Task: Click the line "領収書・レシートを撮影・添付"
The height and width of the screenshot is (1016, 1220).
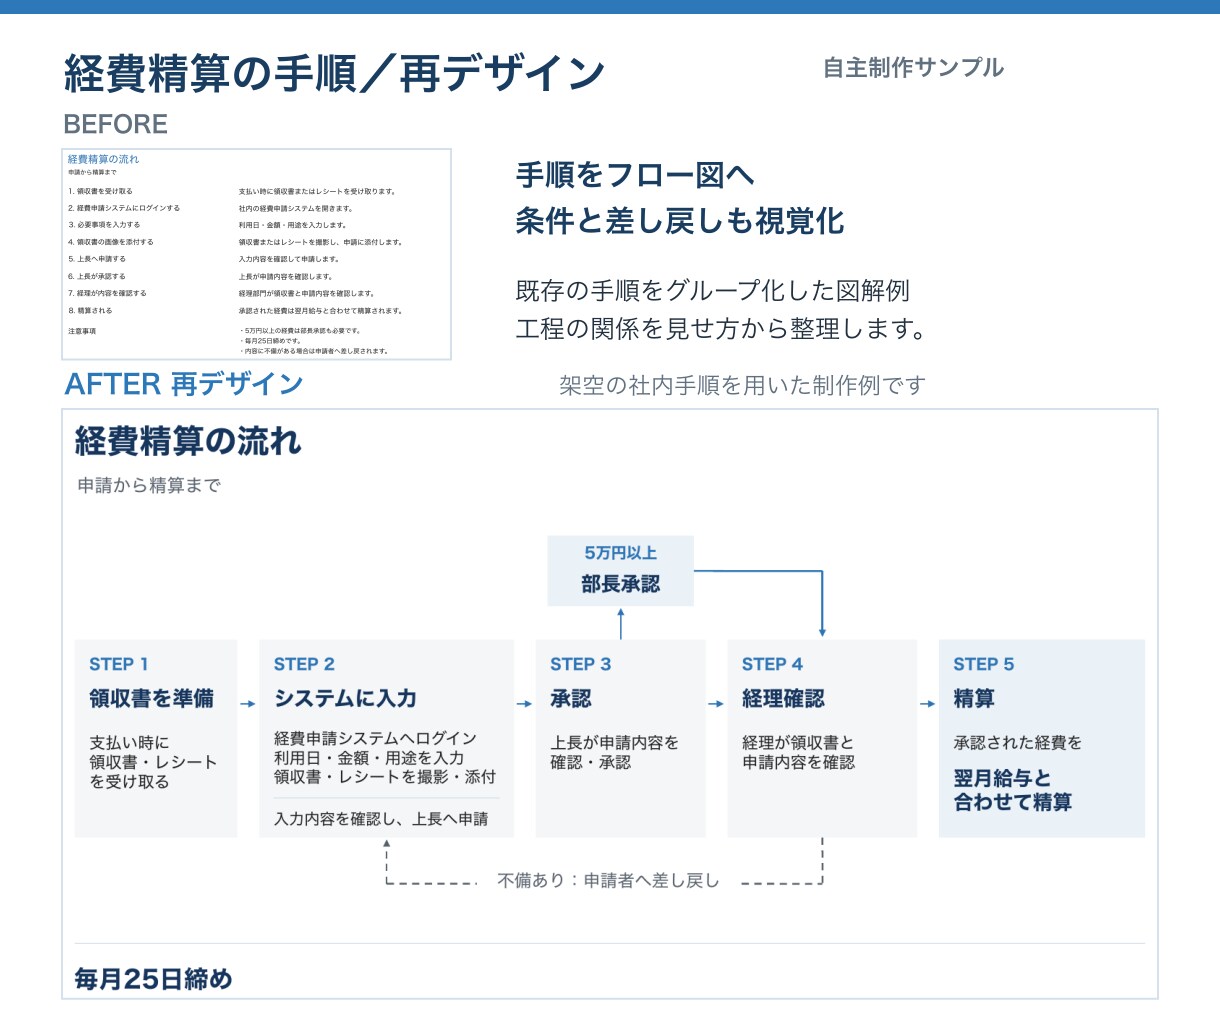Action: click(385, 777)
